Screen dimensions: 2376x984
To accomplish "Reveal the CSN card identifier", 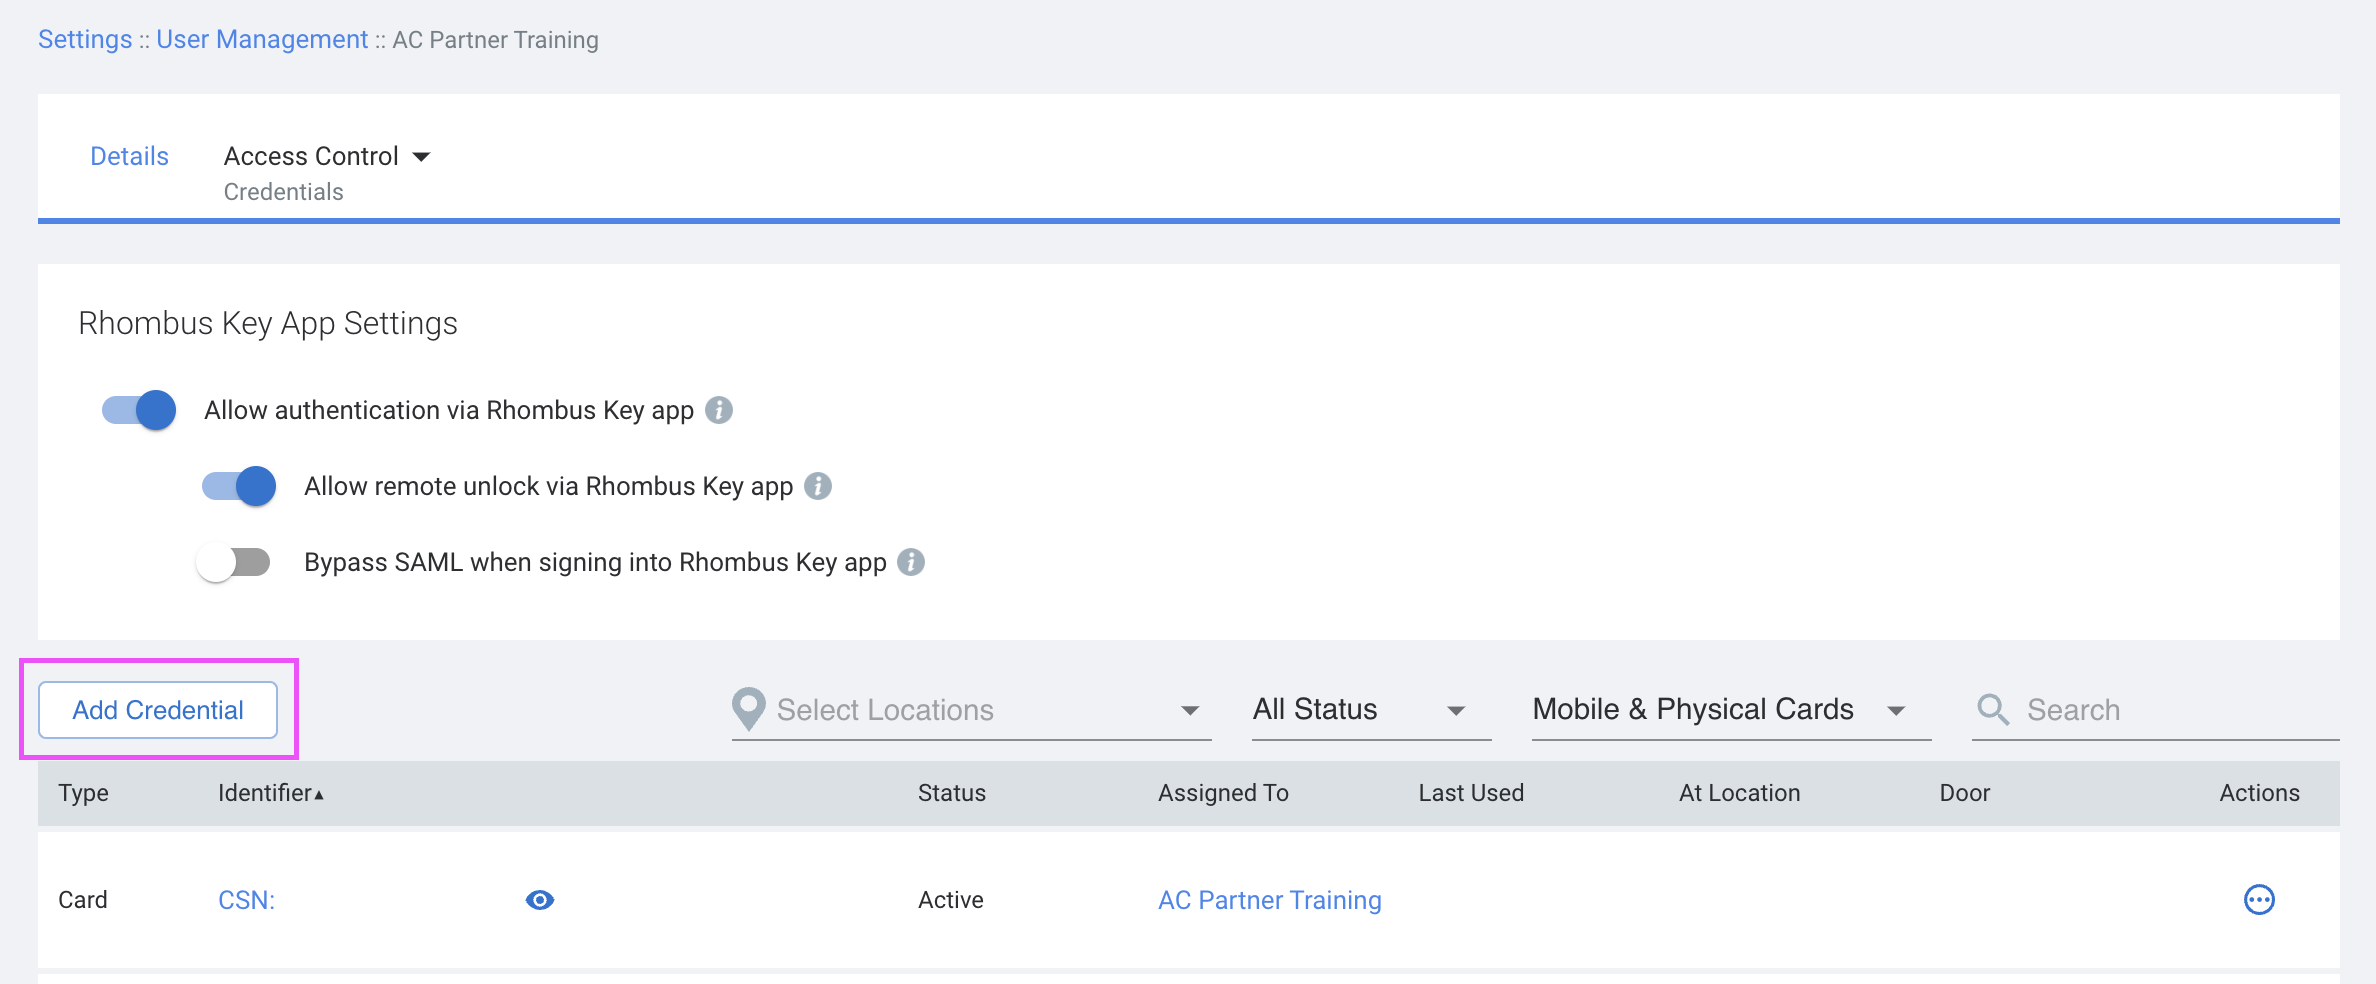I will tap(540, 899).
